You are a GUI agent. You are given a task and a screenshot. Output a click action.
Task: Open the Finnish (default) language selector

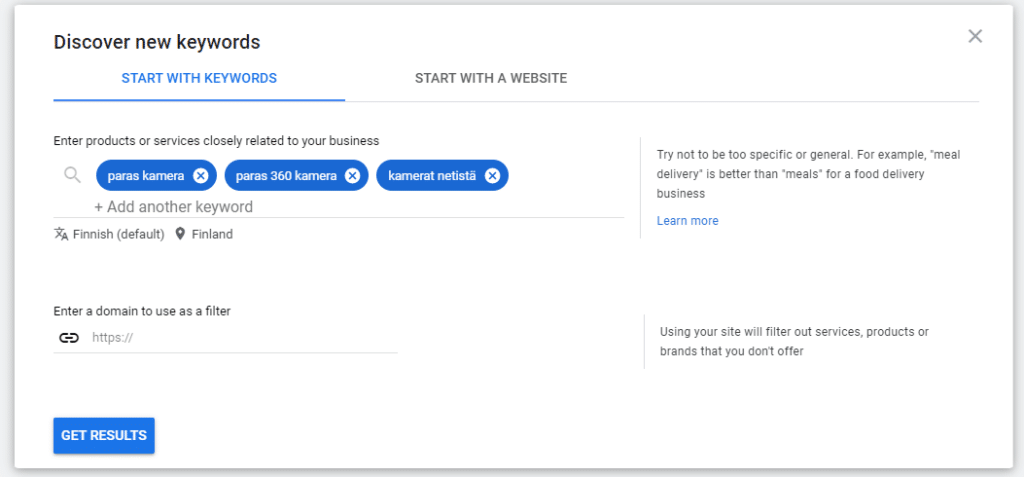118,234
